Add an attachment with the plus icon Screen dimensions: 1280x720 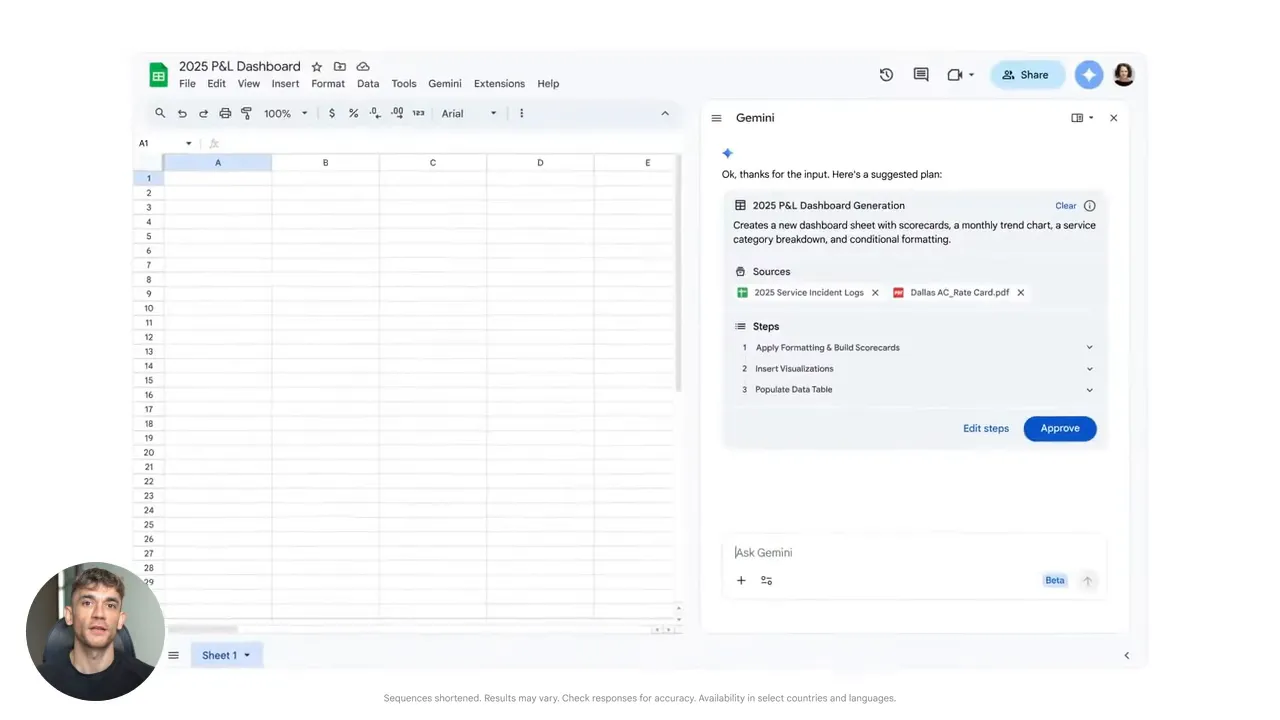(741, 580)
